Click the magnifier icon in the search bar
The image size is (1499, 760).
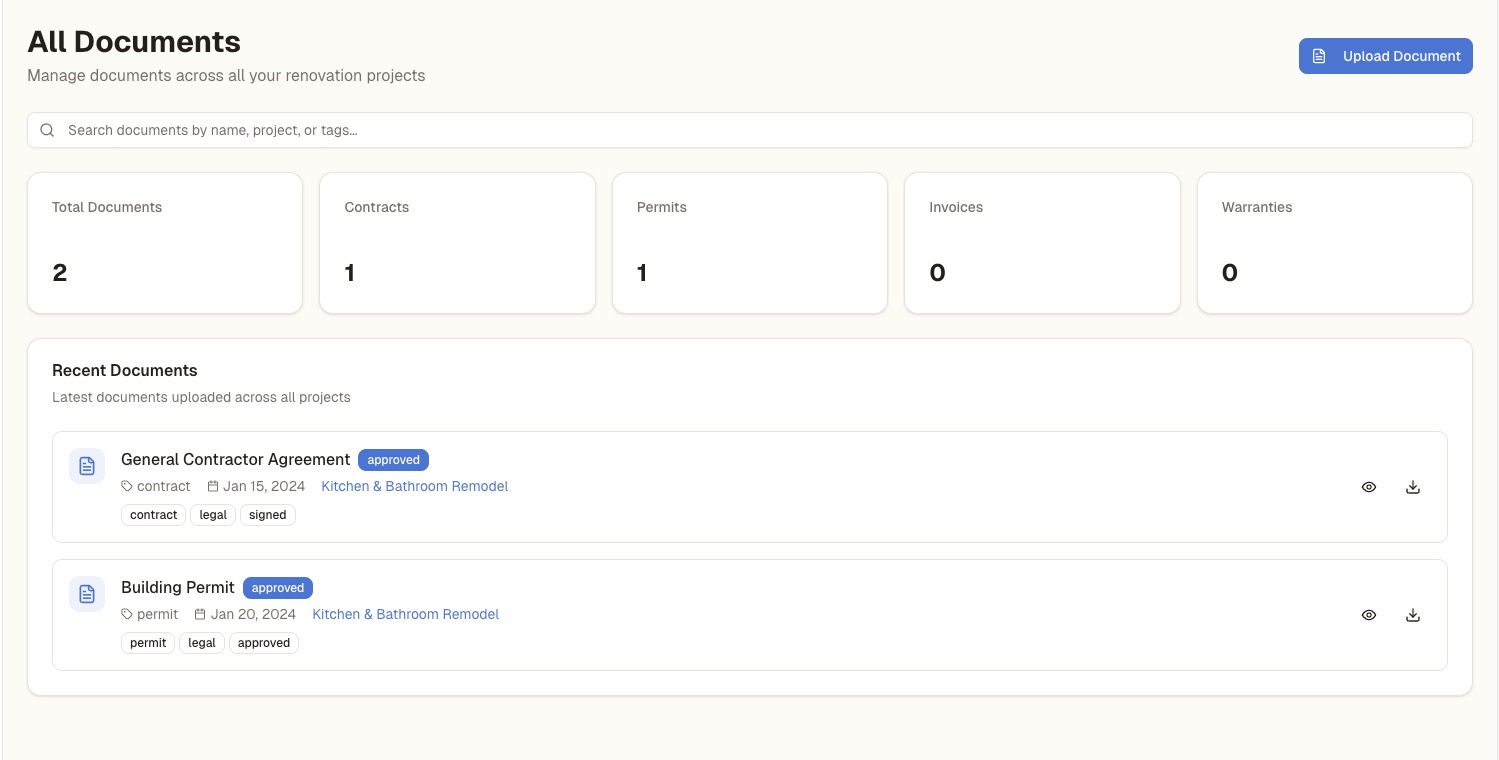pos(47,130)
